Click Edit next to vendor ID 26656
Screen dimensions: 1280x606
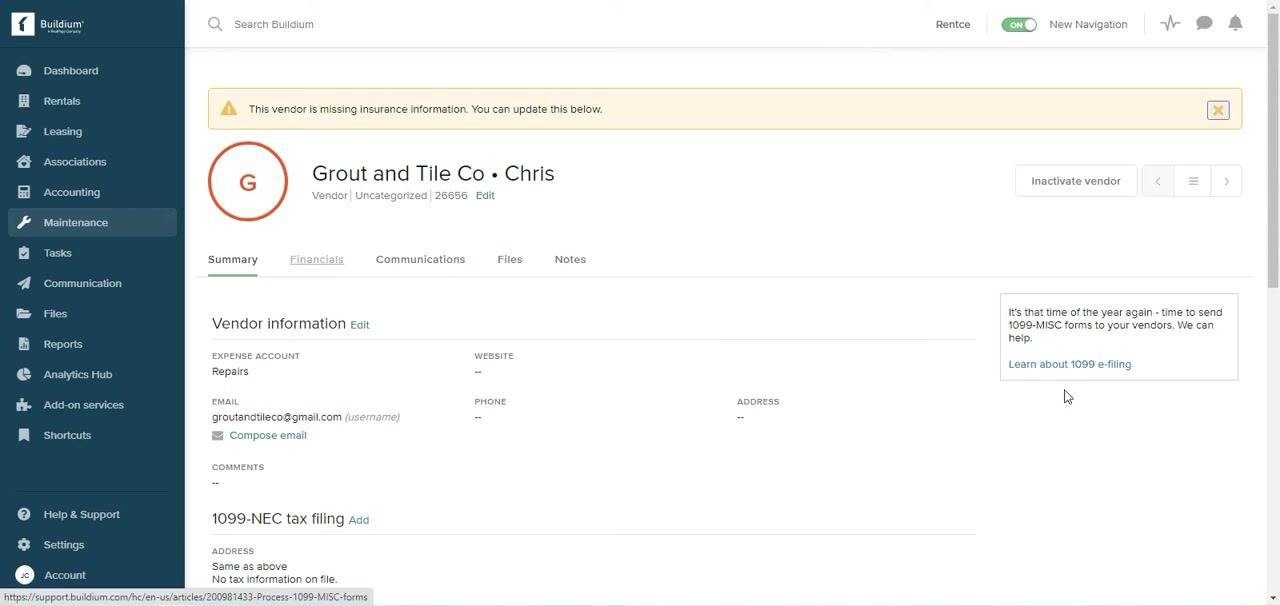485,196
